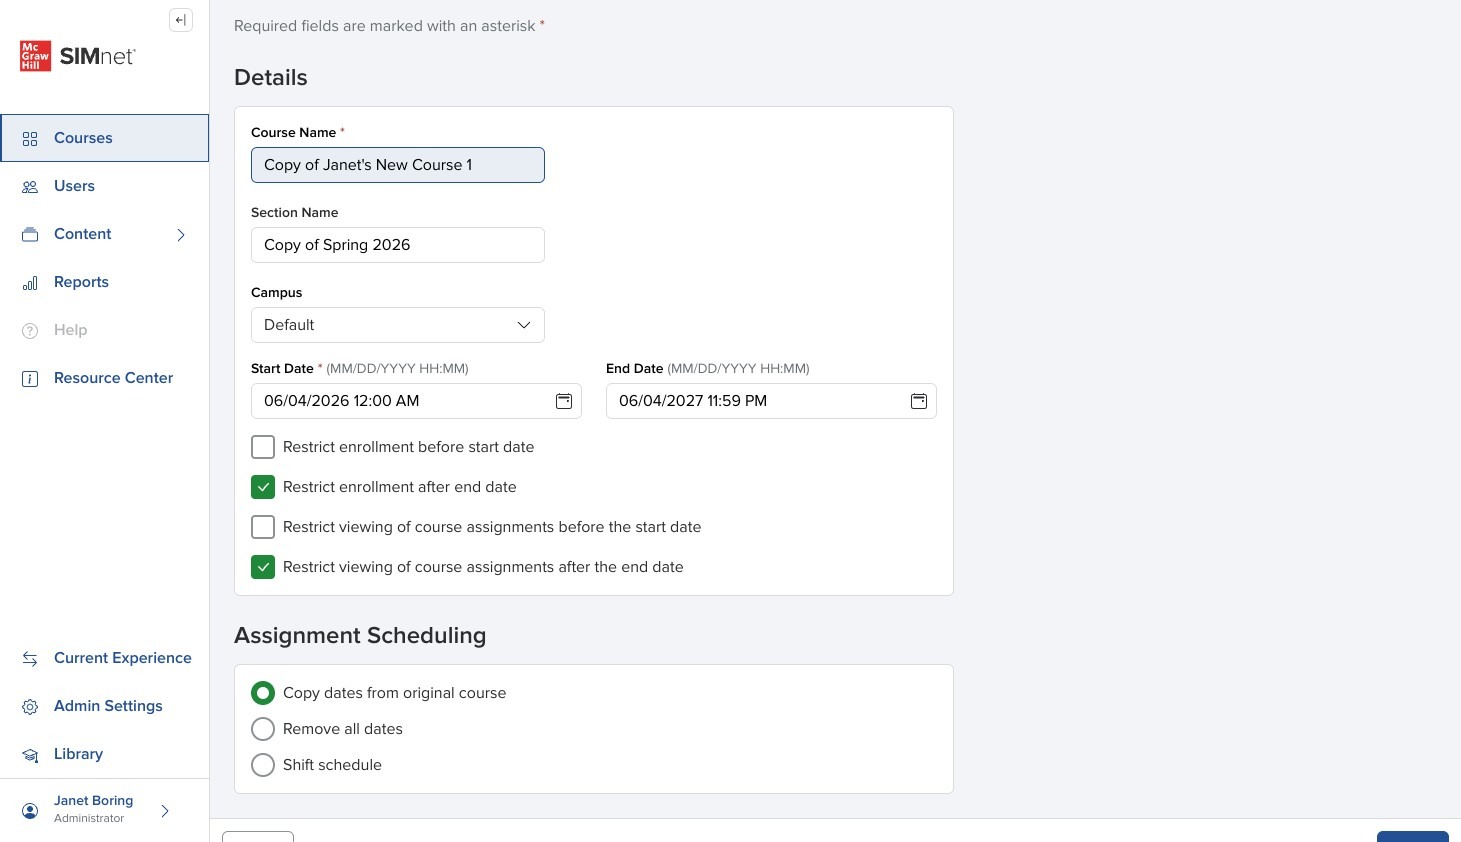Click the "Assignment Scheduling" heading text
Image resolution: width=1461 pixels, height=842 pixels.
click(360, 636)
